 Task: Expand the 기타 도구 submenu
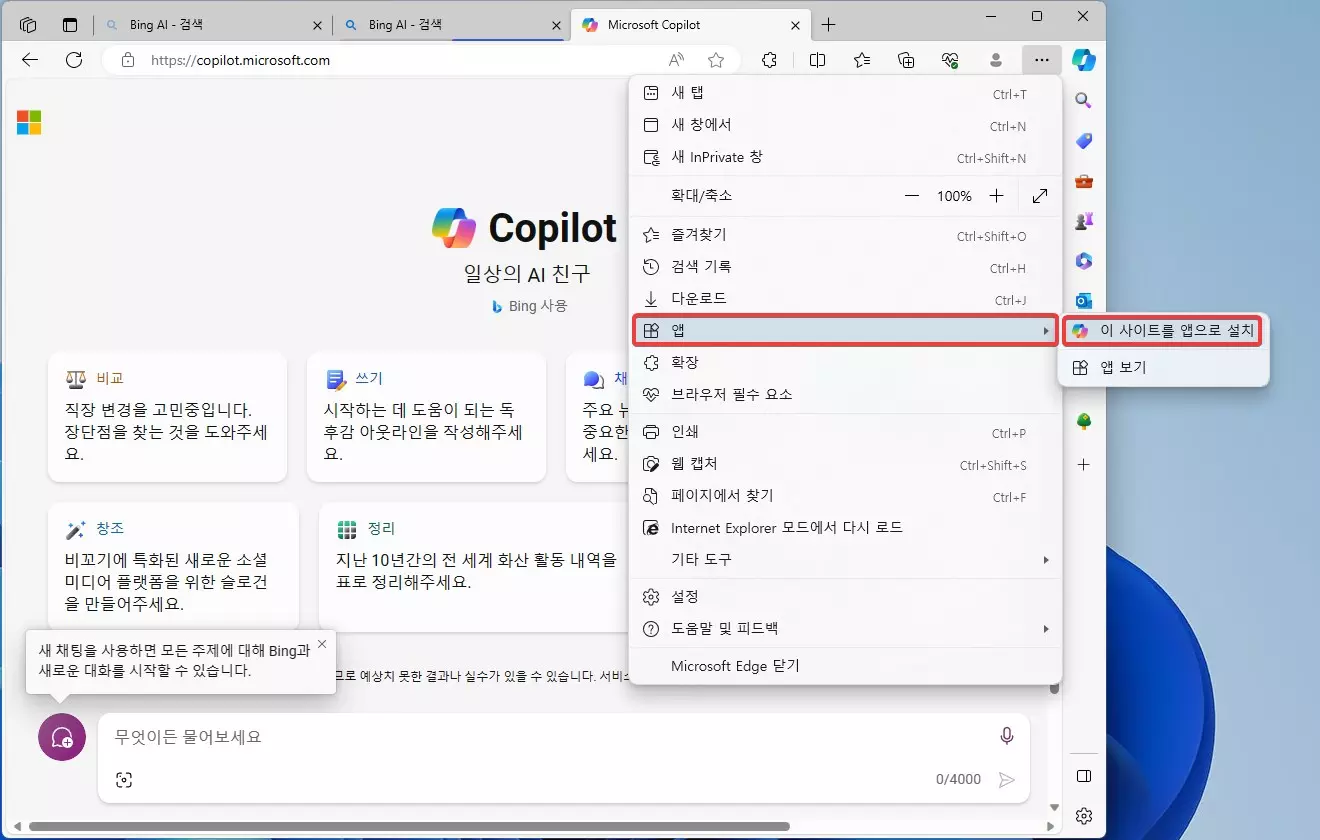[x=845, y=560]
